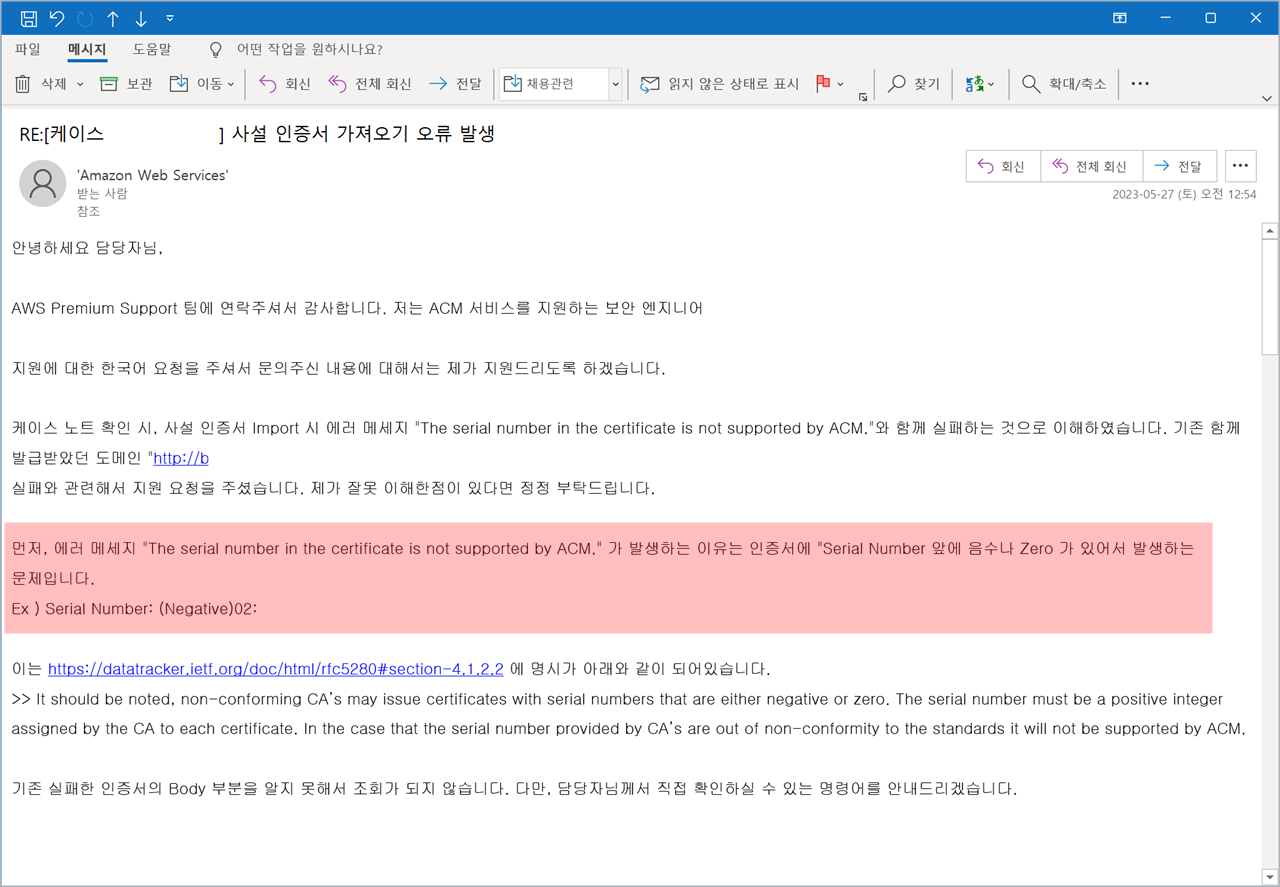Click 전체 회신 in message header
The width and height of the screenshot is (1280, 887).
tap(1091, 166)
